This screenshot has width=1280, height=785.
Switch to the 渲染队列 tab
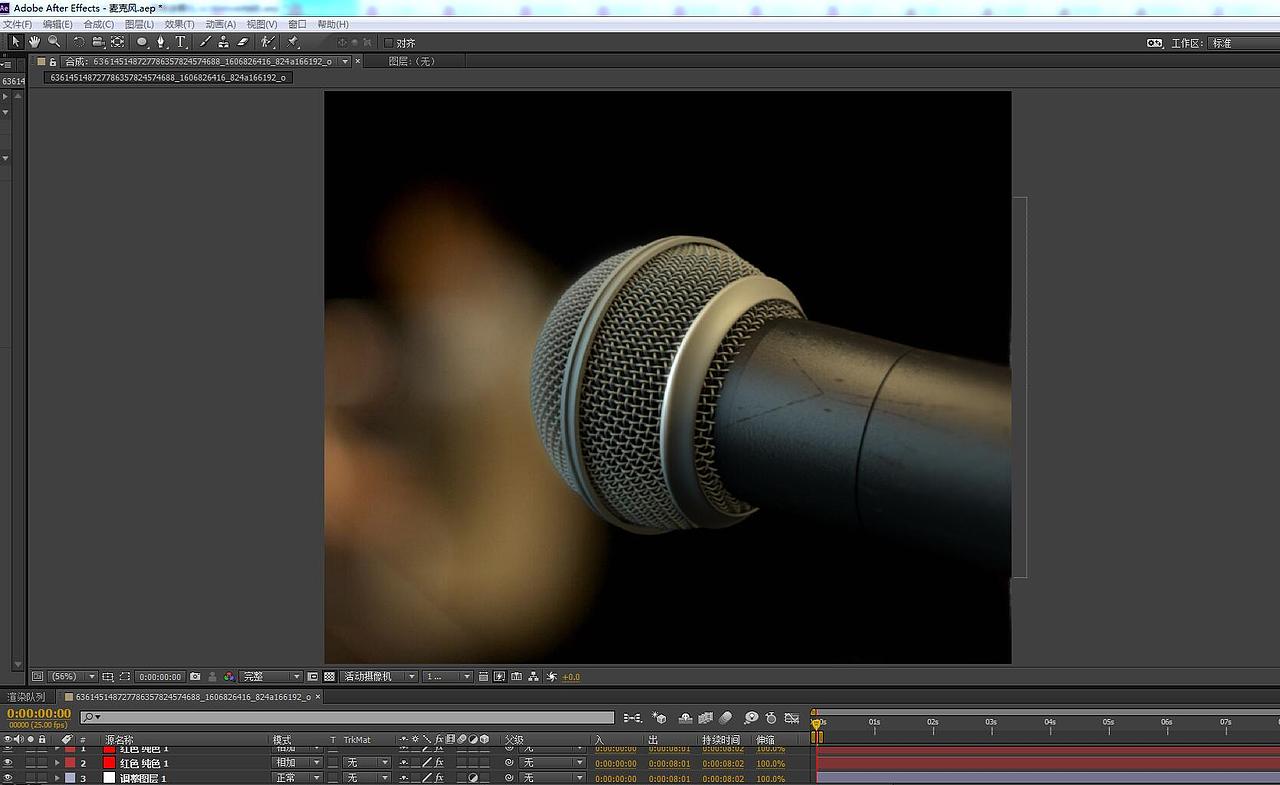click(26, 697)
